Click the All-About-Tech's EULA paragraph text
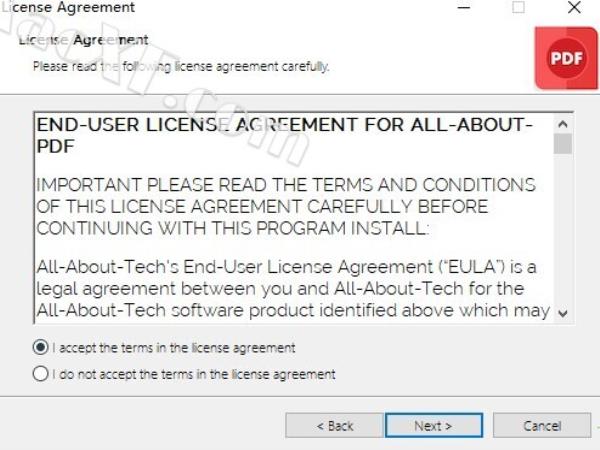The width and height of the screenshot is (600, 450). pos(293,289)
